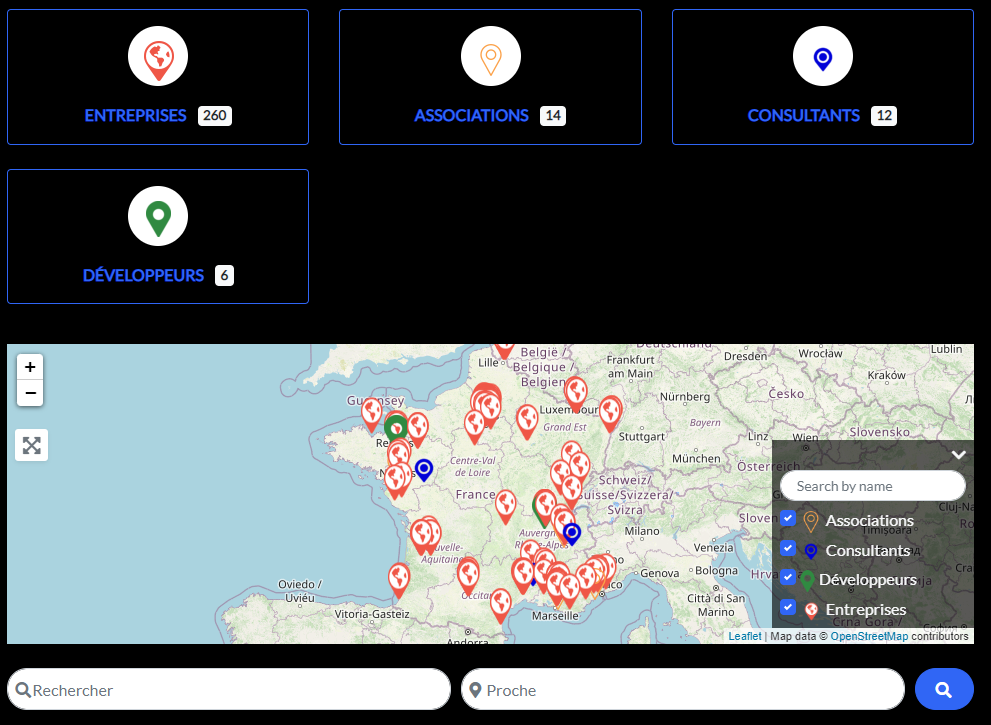The height and width of the screenshot is (725, 991).
Task: Uncheck the Consultants layer checkbox
Action: point(787,548)
